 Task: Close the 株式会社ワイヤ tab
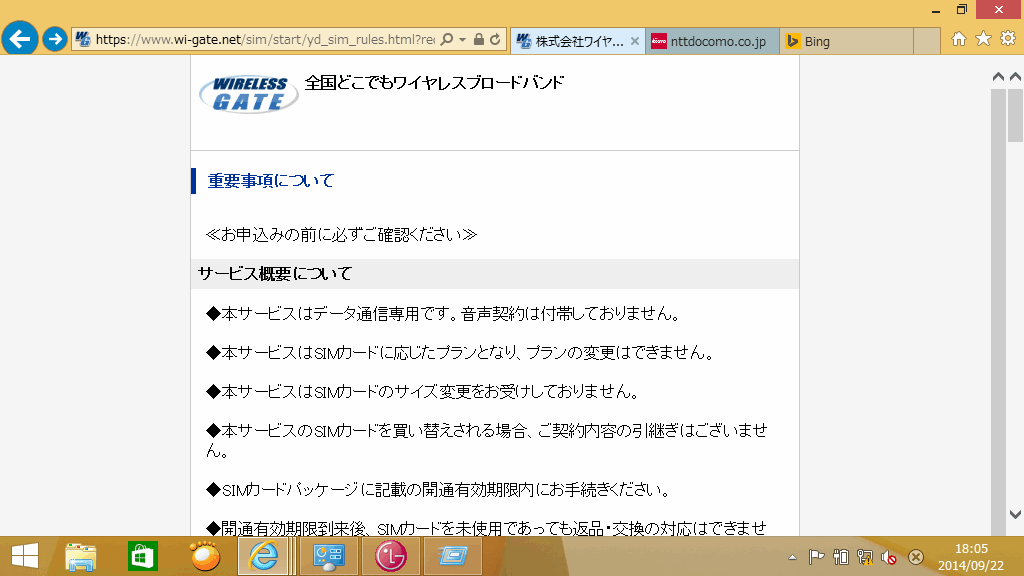(x=635, y=41)
